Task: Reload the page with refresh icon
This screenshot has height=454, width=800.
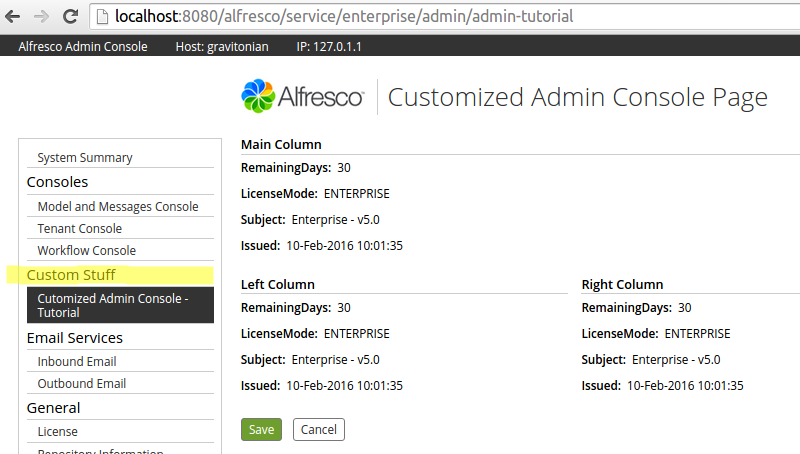Action: pyautogui.click(x=70, y=16)
